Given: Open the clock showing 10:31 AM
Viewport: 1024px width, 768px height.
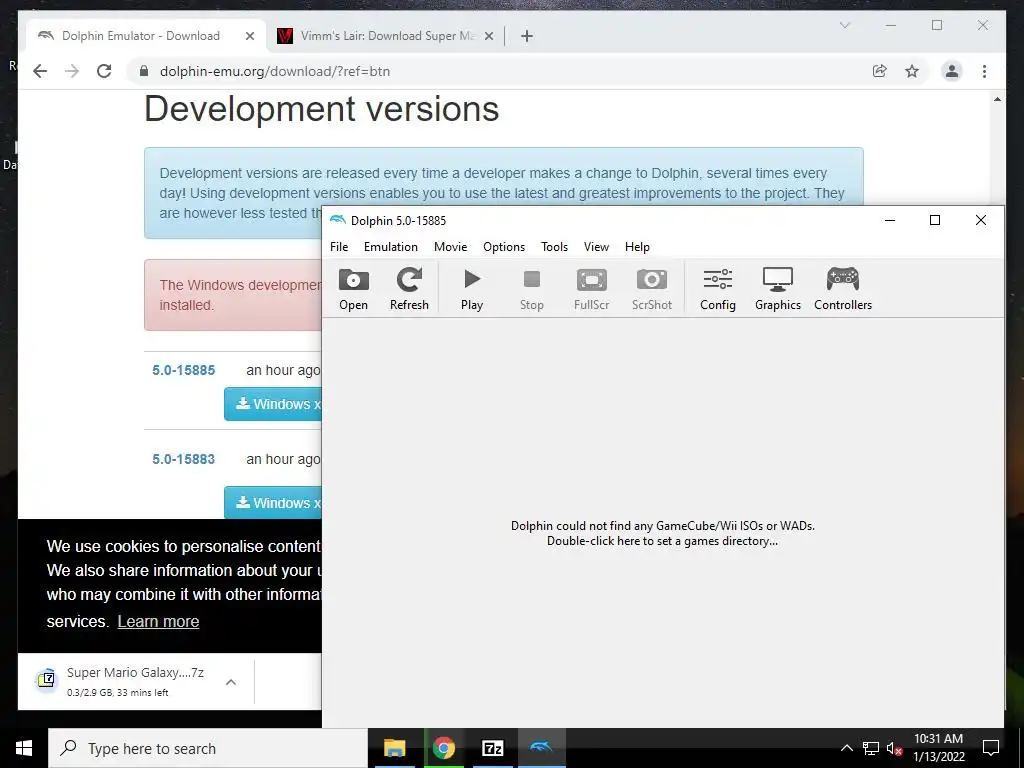Looking at the screenshot, I should (x=938, y=748).
